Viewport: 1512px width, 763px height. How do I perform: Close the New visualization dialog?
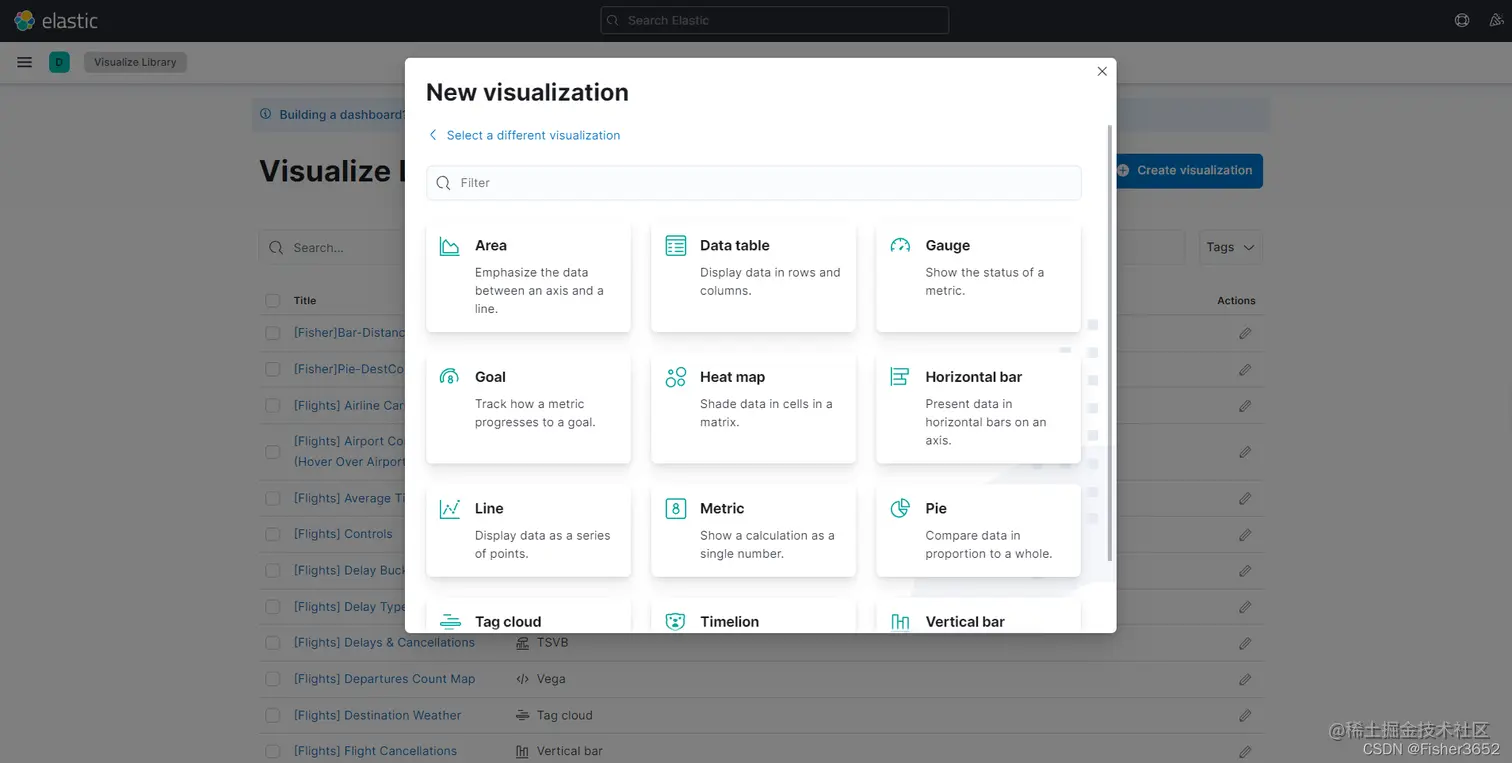[x=1102, y=71]
